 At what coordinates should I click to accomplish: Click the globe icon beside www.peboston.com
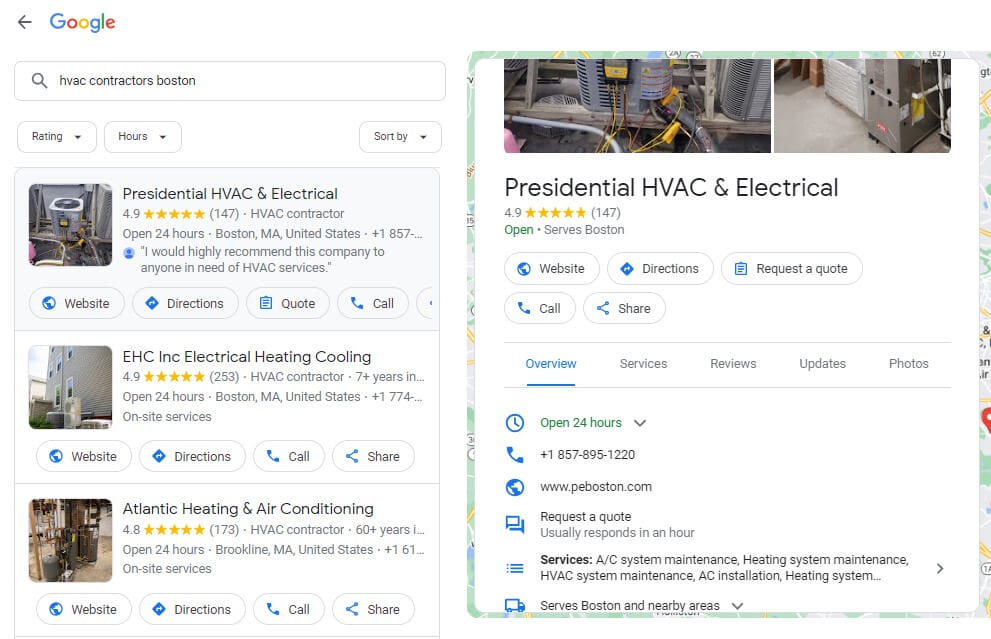(x=515, y=487)
